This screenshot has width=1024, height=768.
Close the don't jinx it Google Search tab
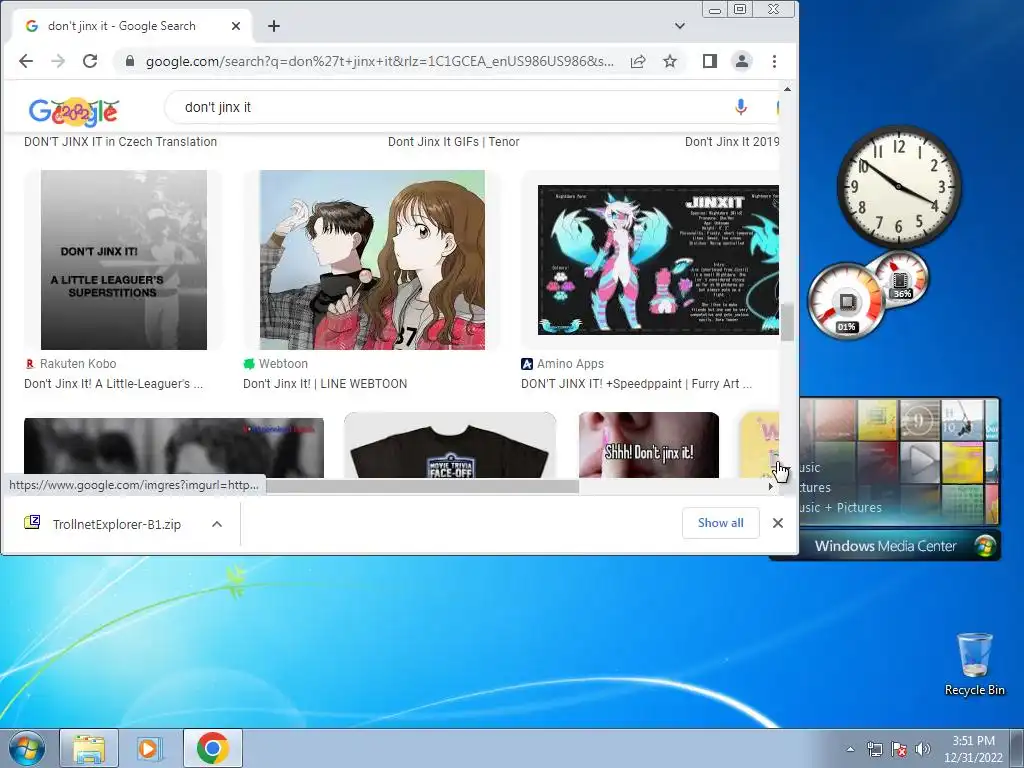tap(236, 26)
